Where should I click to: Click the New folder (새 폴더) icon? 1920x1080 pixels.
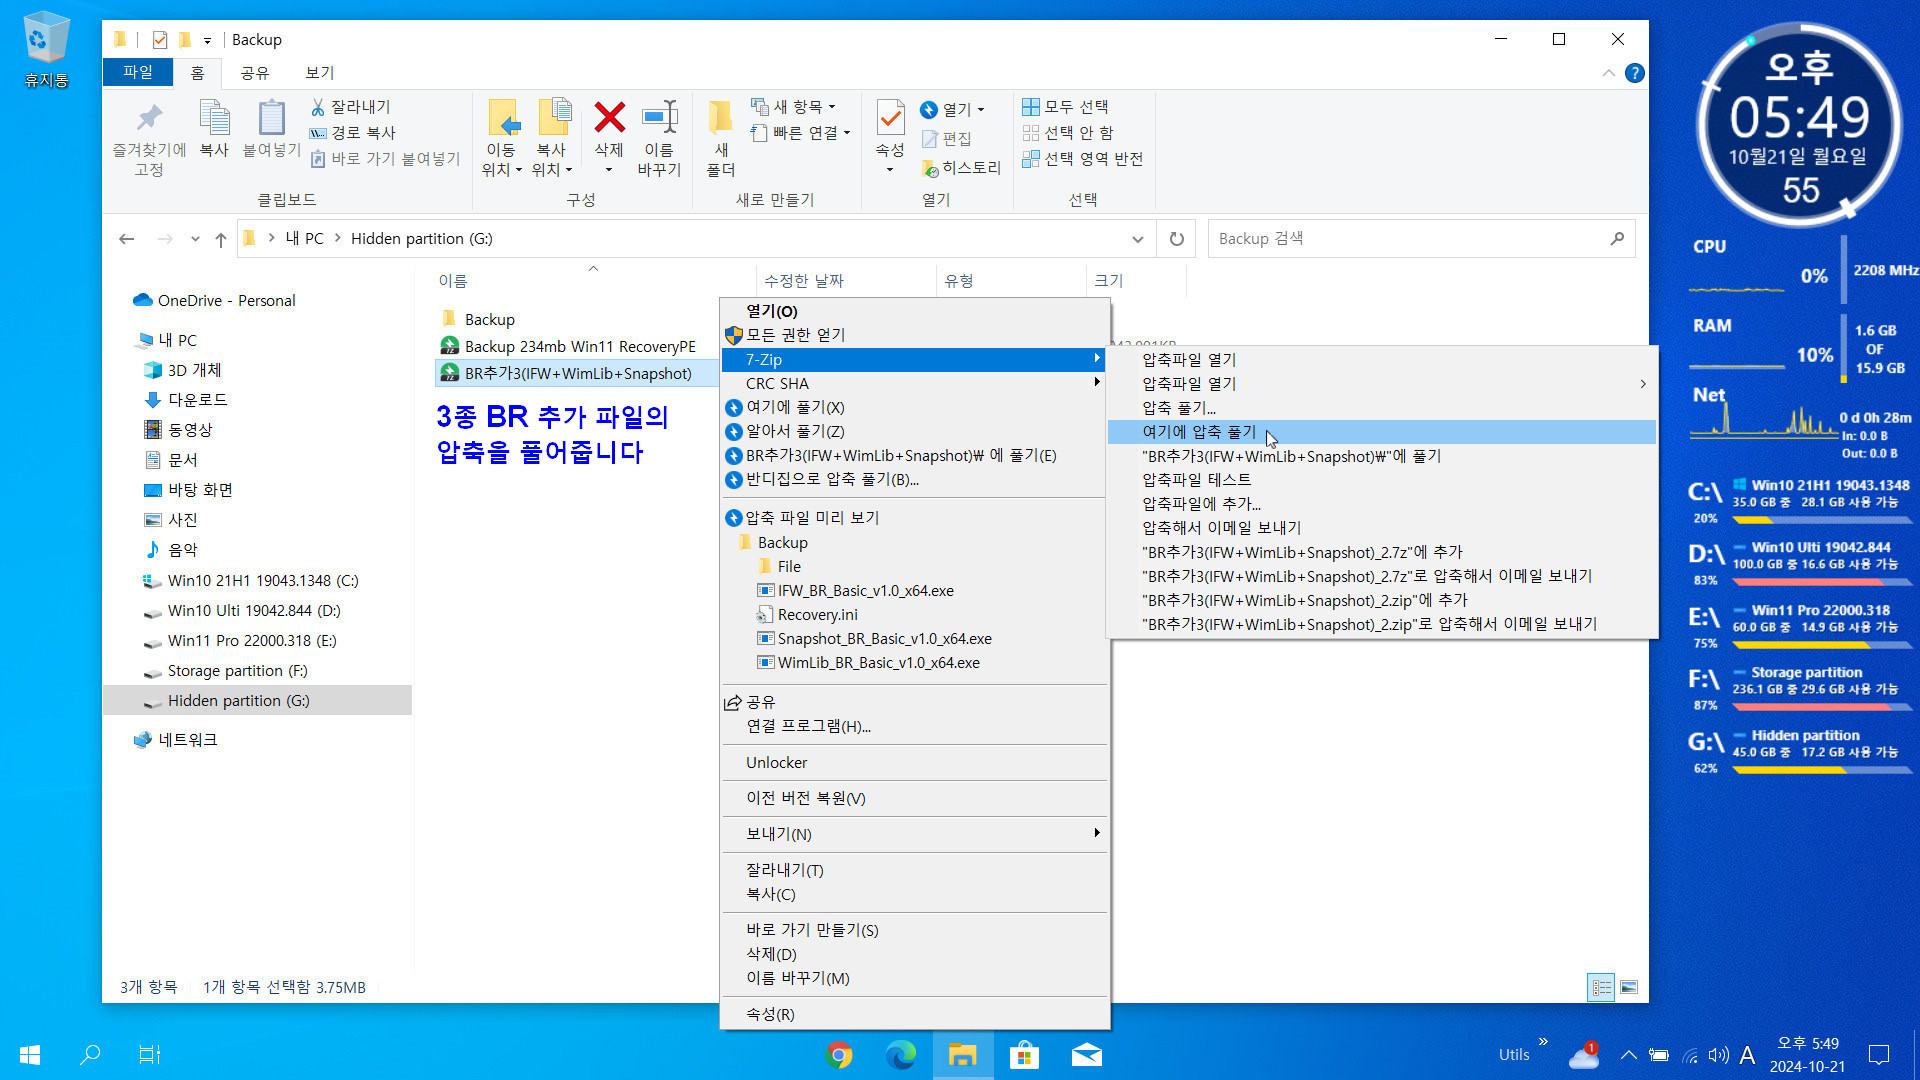(720, 118)
